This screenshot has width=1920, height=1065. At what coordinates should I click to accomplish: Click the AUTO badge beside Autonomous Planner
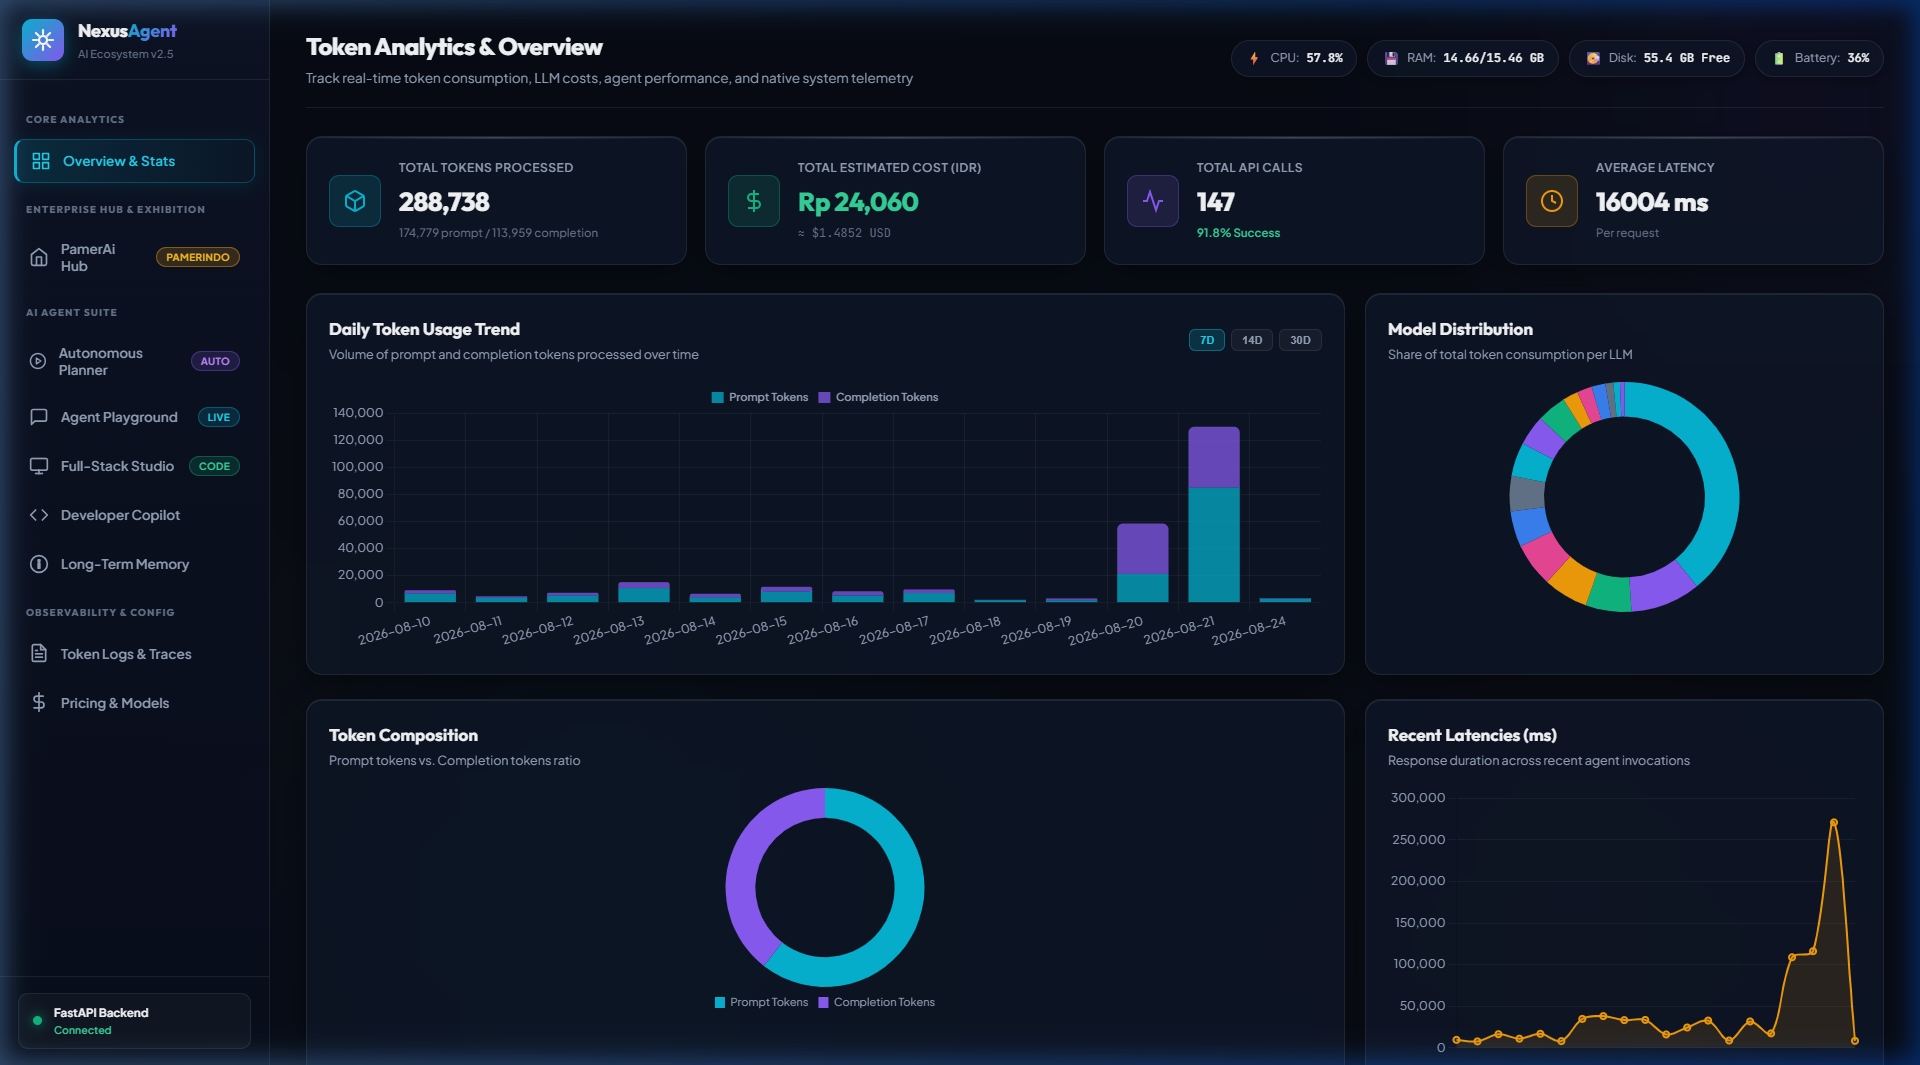[215, 361]
